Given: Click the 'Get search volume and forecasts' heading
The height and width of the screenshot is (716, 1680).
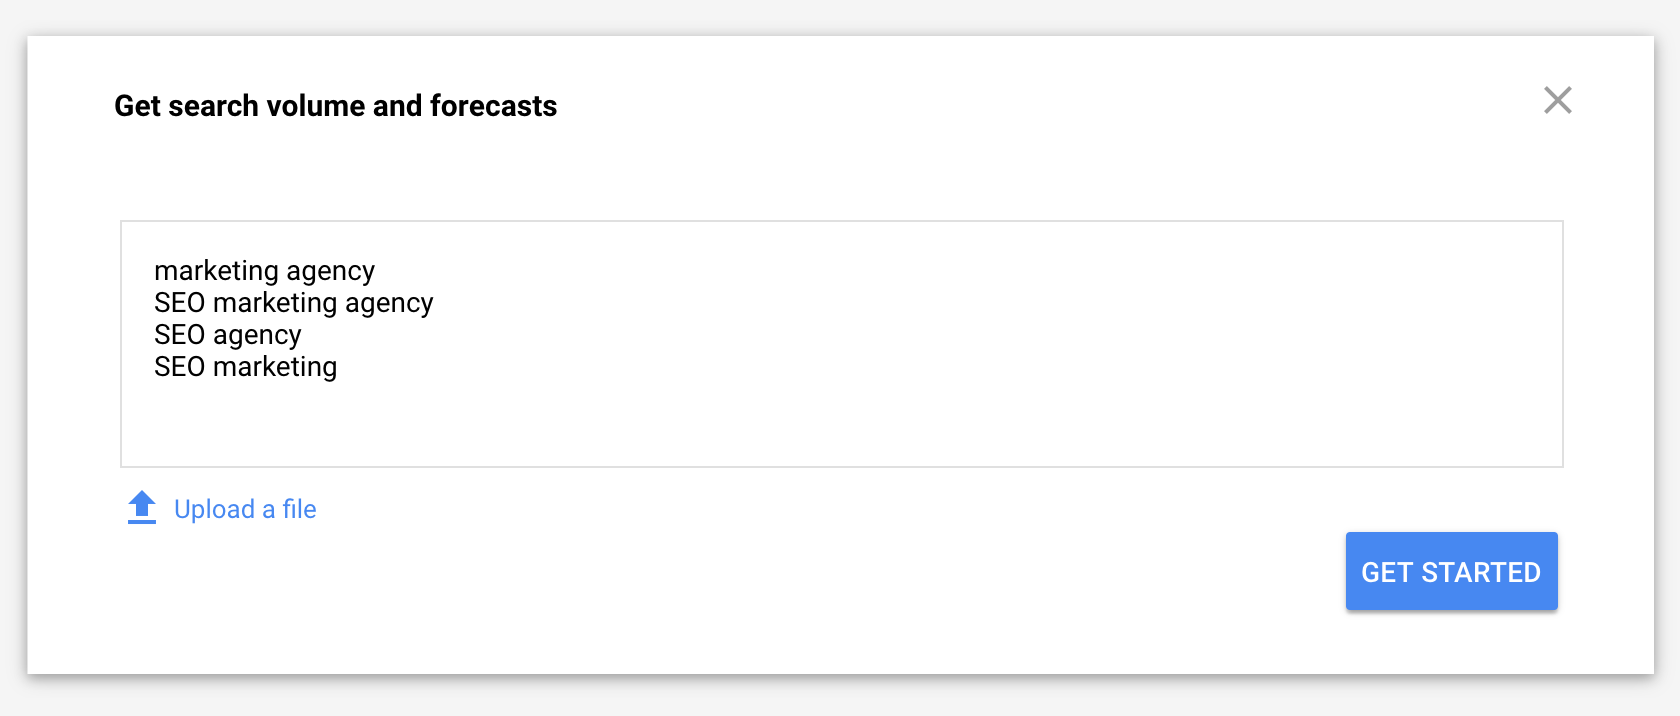Looking at the screenshot, I should tap(335, 106).
